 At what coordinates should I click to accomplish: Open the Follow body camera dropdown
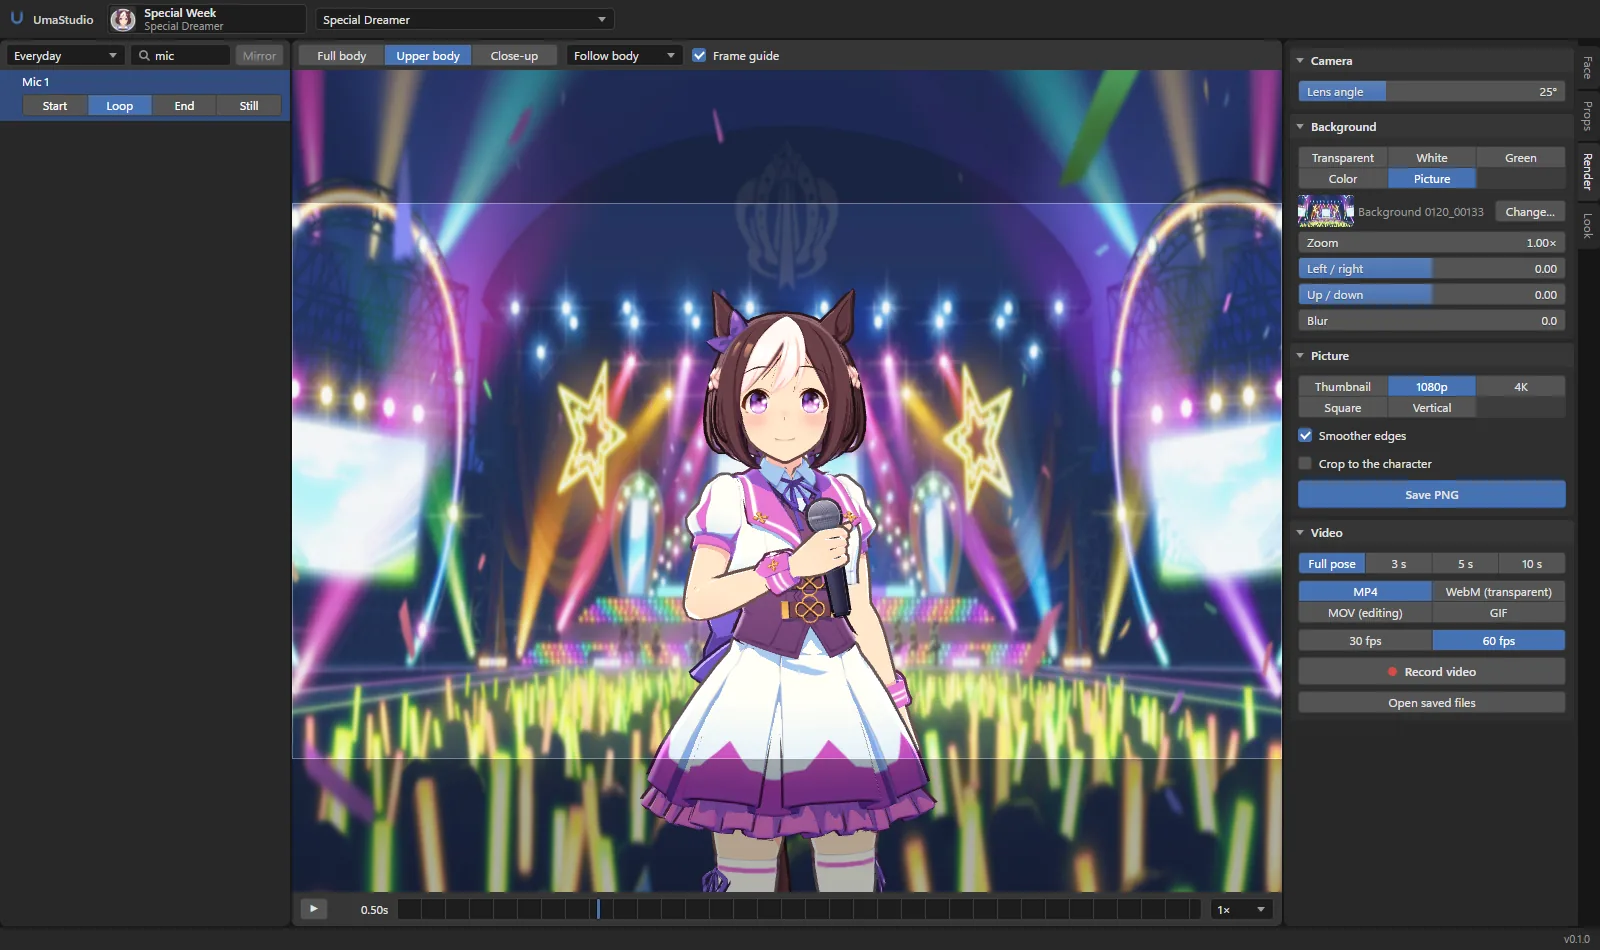click(624, 56)
